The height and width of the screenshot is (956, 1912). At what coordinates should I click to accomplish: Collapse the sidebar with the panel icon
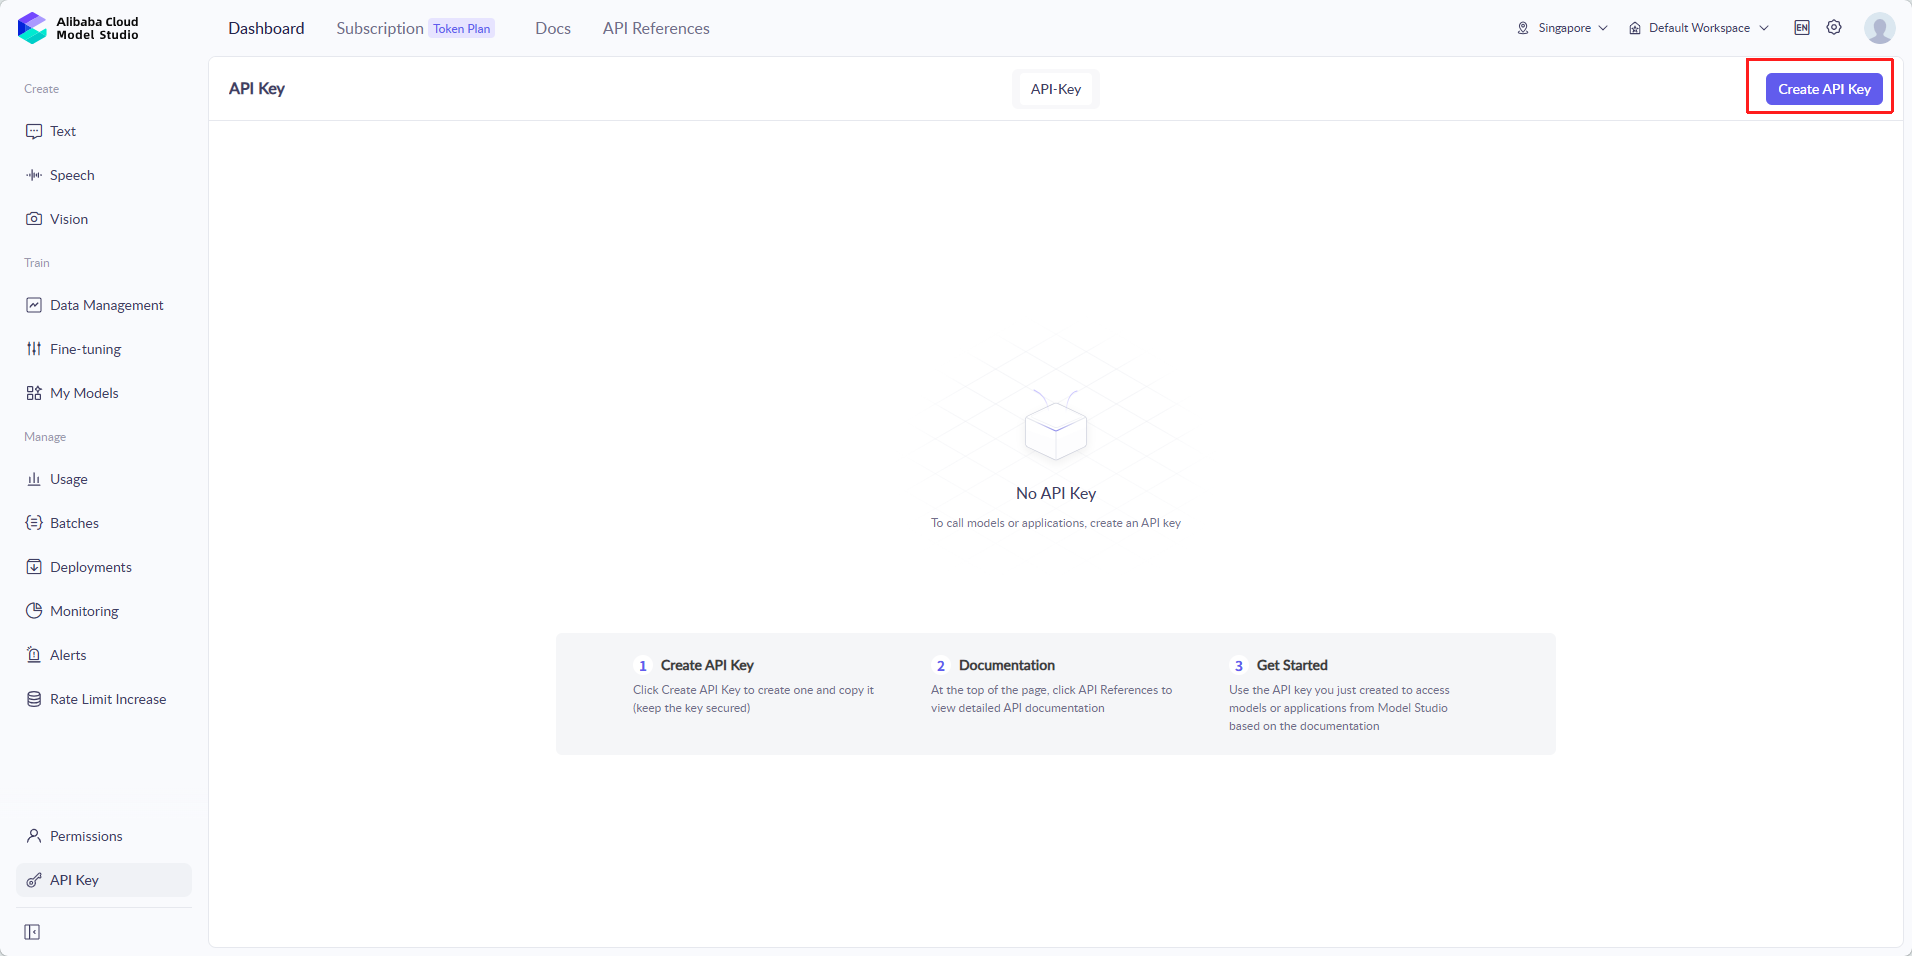tap(32, 932)
